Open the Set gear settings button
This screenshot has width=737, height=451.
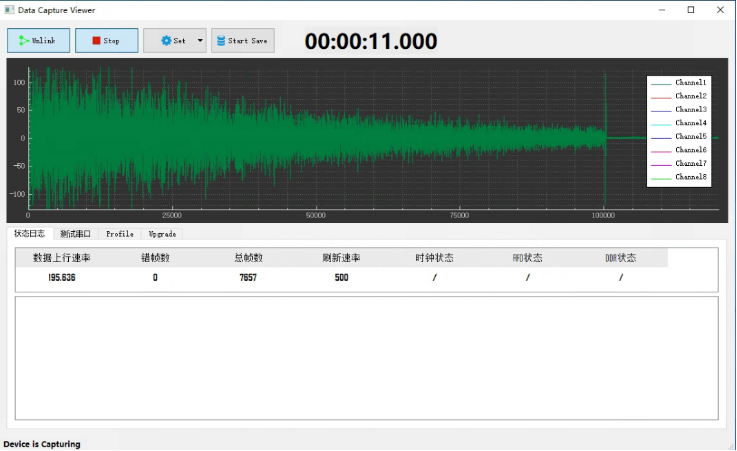(169, 41)
